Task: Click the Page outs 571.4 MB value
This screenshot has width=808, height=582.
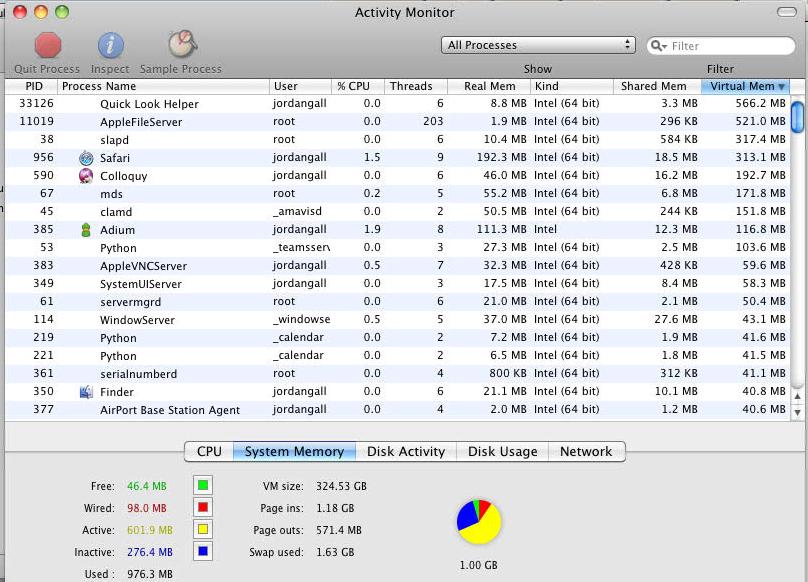Action: (339, 530)
